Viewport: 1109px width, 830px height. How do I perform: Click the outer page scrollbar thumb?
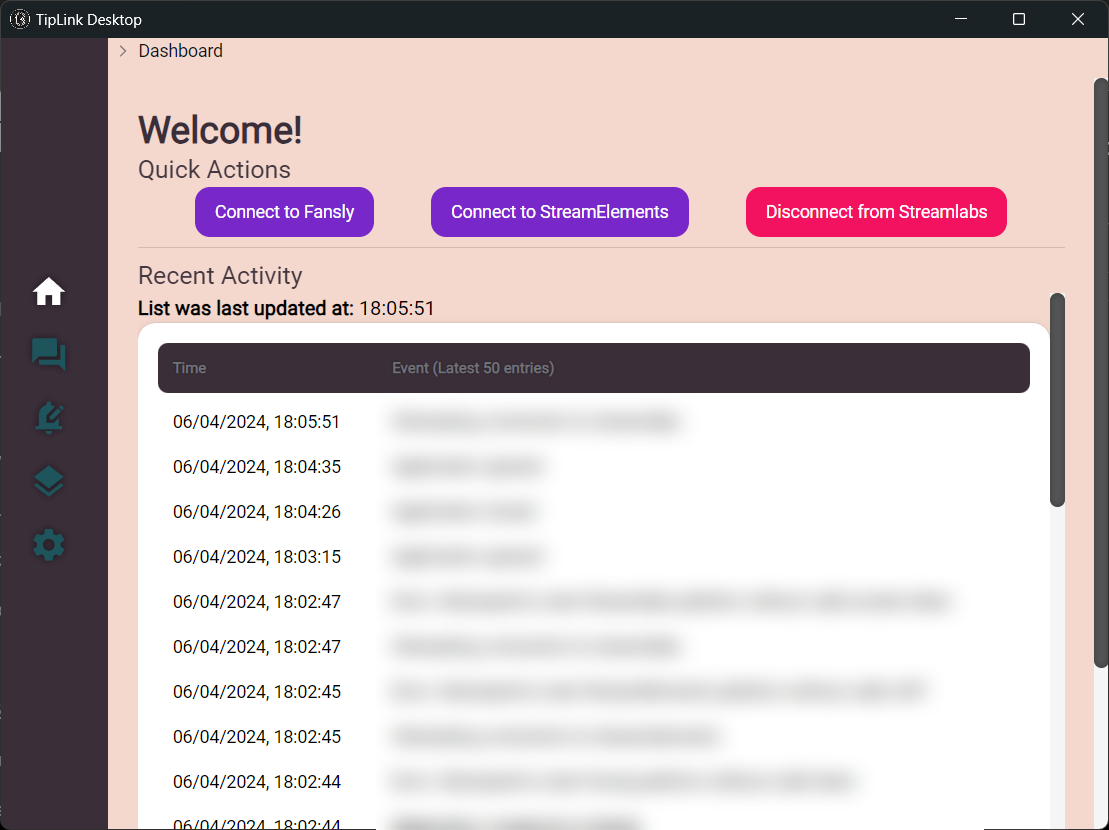point(1101,373)
